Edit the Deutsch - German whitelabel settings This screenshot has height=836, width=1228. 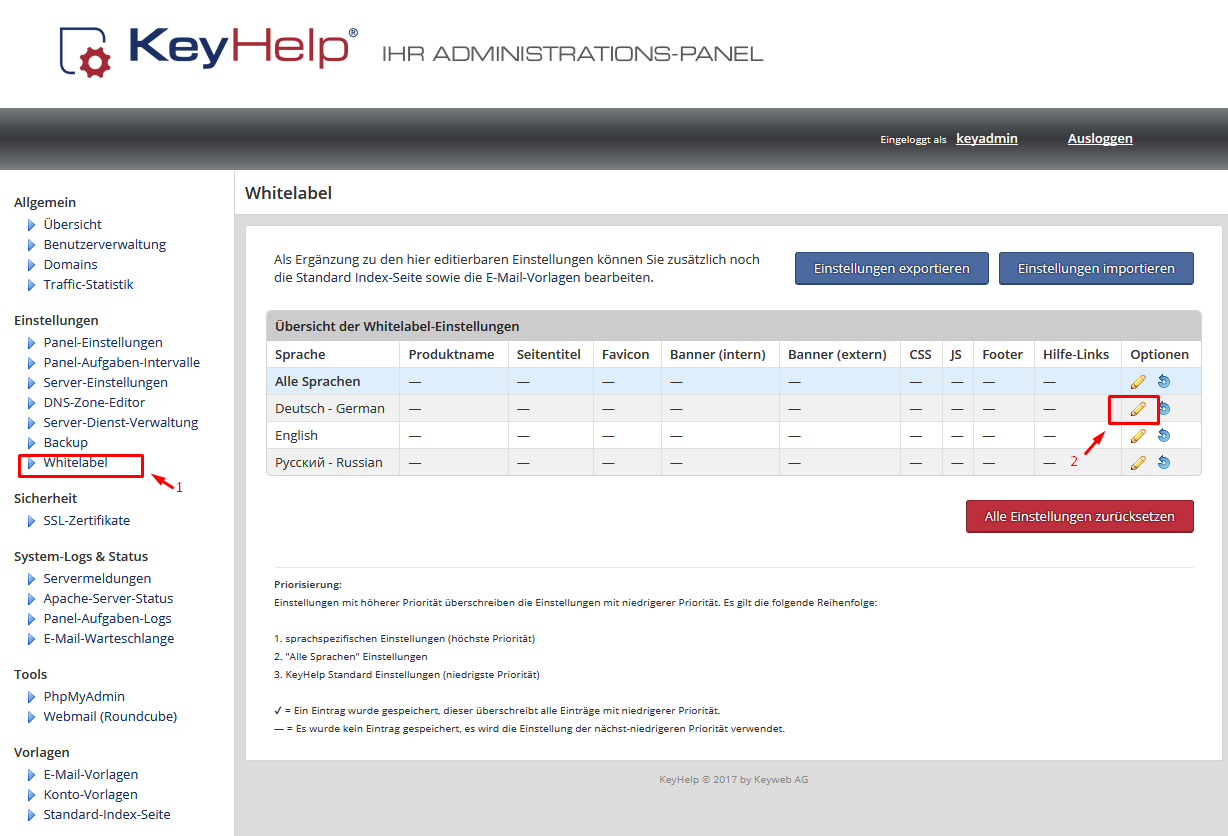click(1138, 408)
